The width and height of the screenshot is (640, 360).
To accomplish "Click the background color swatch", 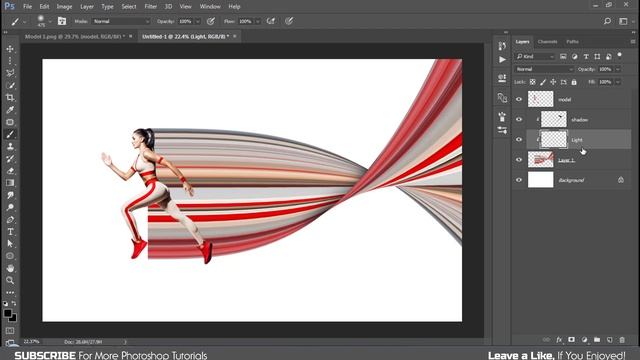I will pos(13,318).
